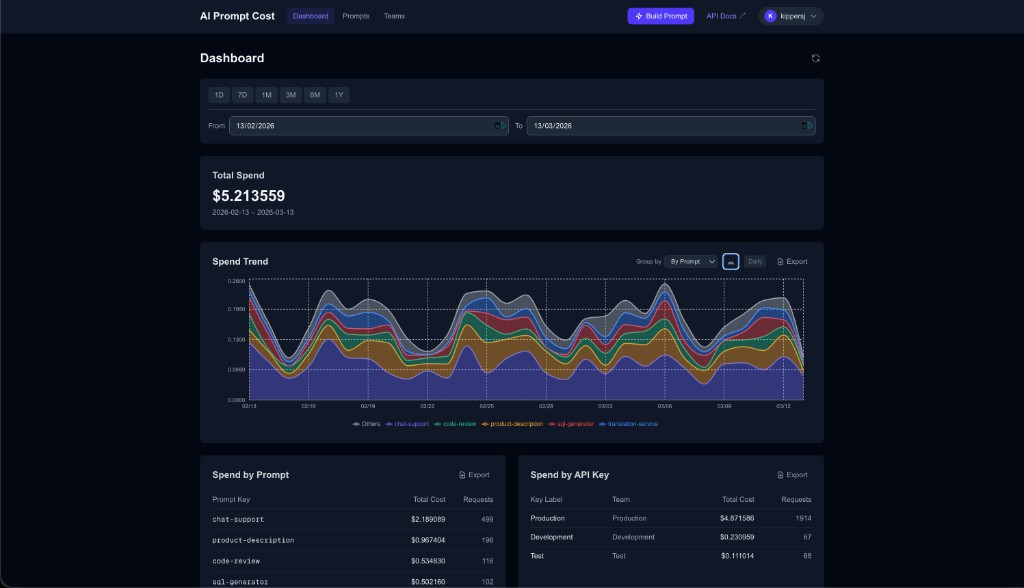Switch to the Prompts tab
Image resolution: width=1024 pixels, height=588 pixels.
click(356, 15)
